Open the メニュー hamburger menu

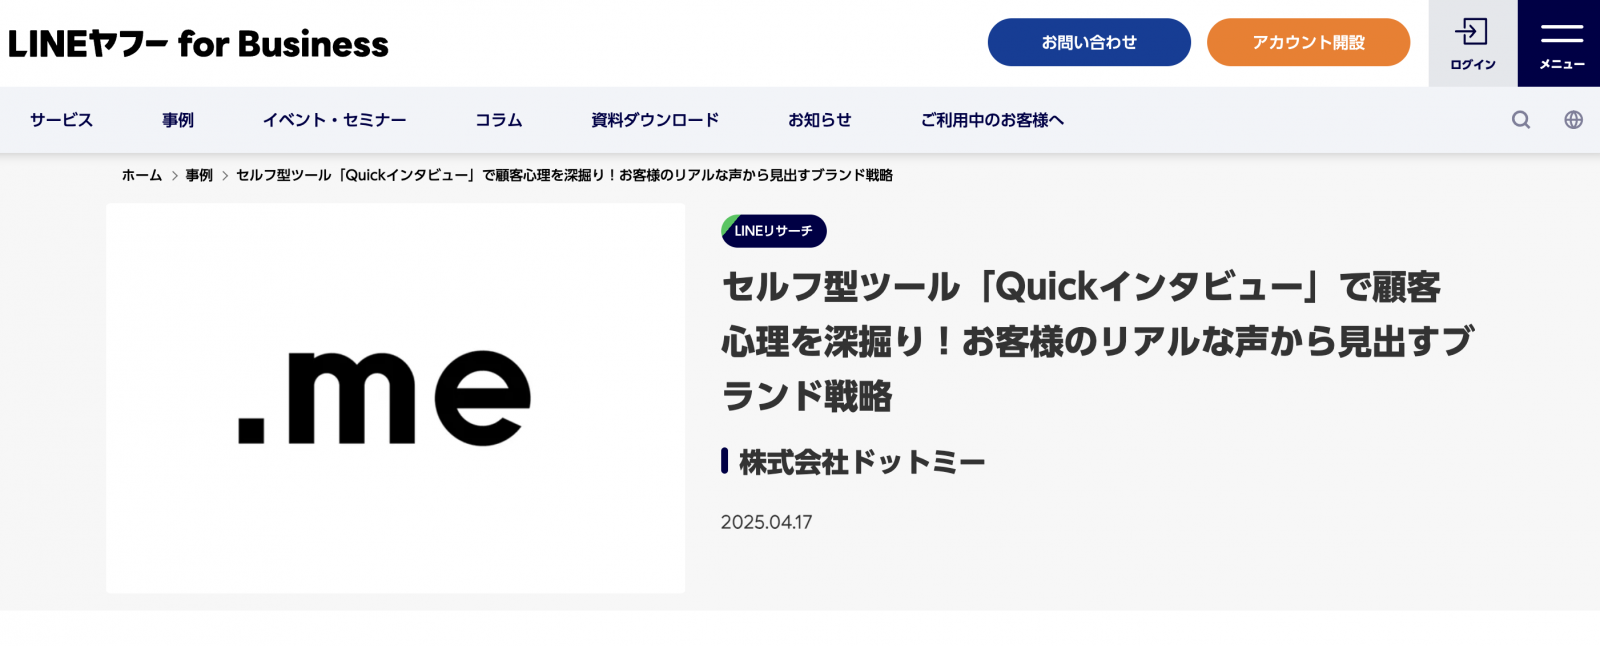[x=1559, y=43]
